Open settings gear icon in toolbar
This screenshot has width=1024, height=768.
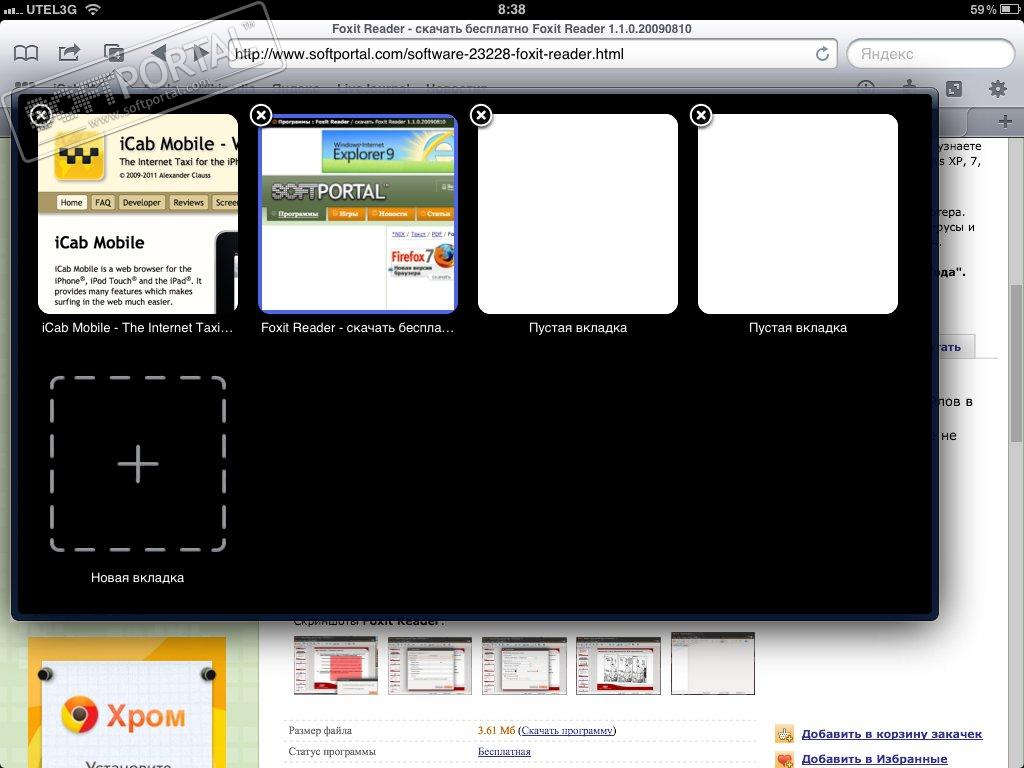(x=997, y=89)
